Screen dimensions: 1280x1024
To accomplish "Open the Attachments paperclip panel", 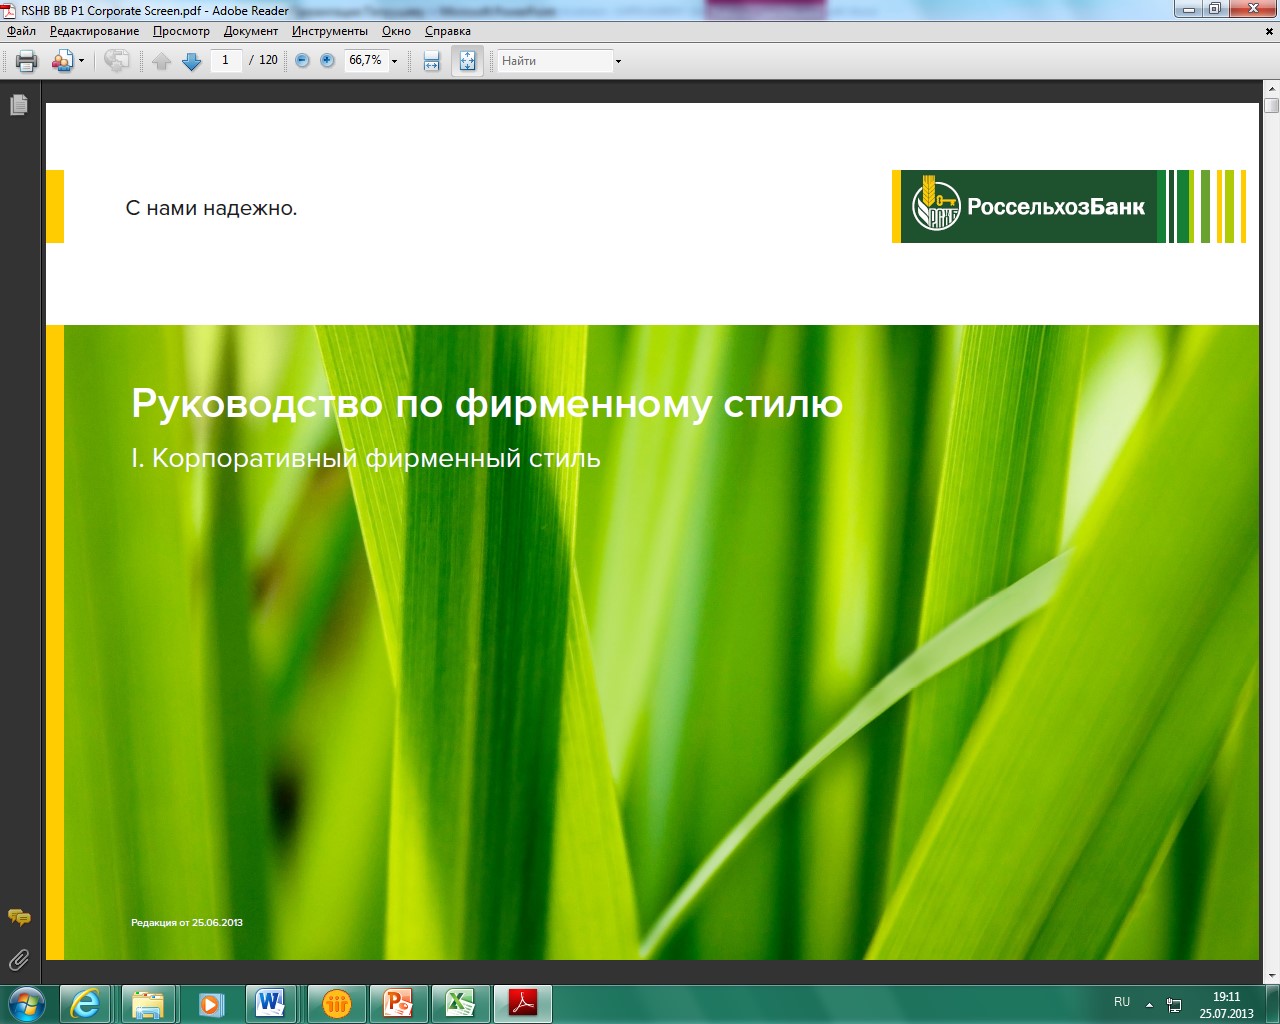I will tap(19, 960).
